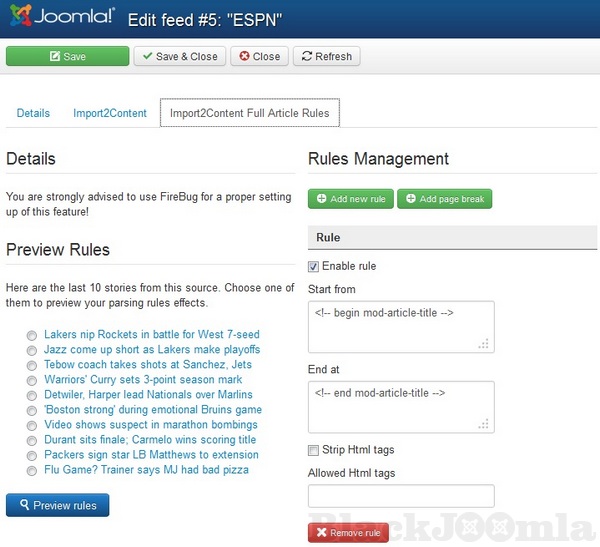Uncheck the Enable rule checkbox

coord(314,267)
